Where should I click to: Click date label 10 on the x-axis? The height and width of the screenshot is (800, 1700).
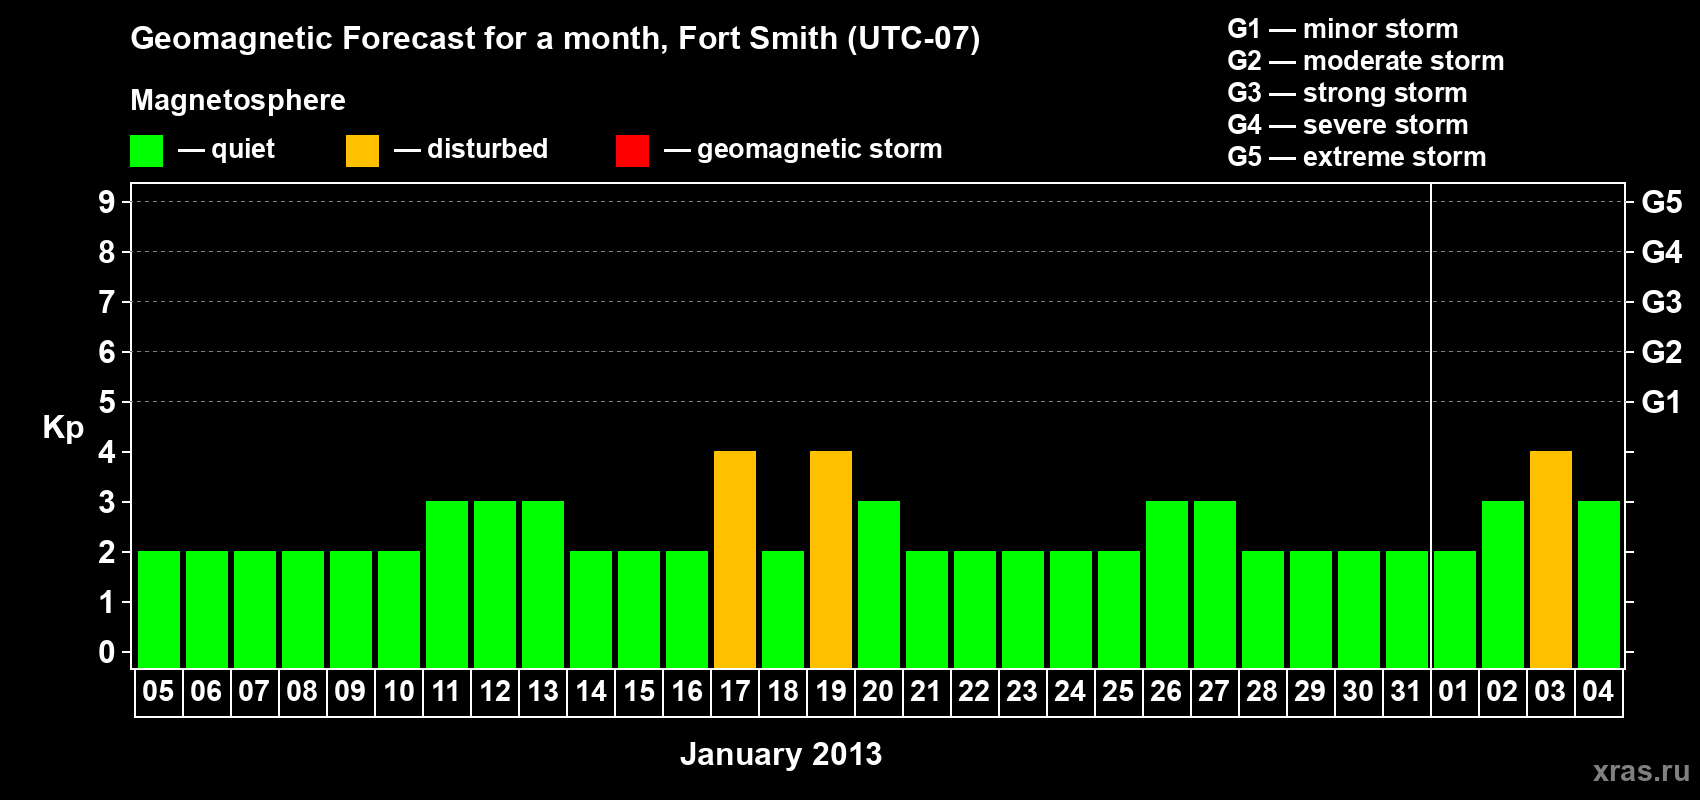tap(398, 691)
